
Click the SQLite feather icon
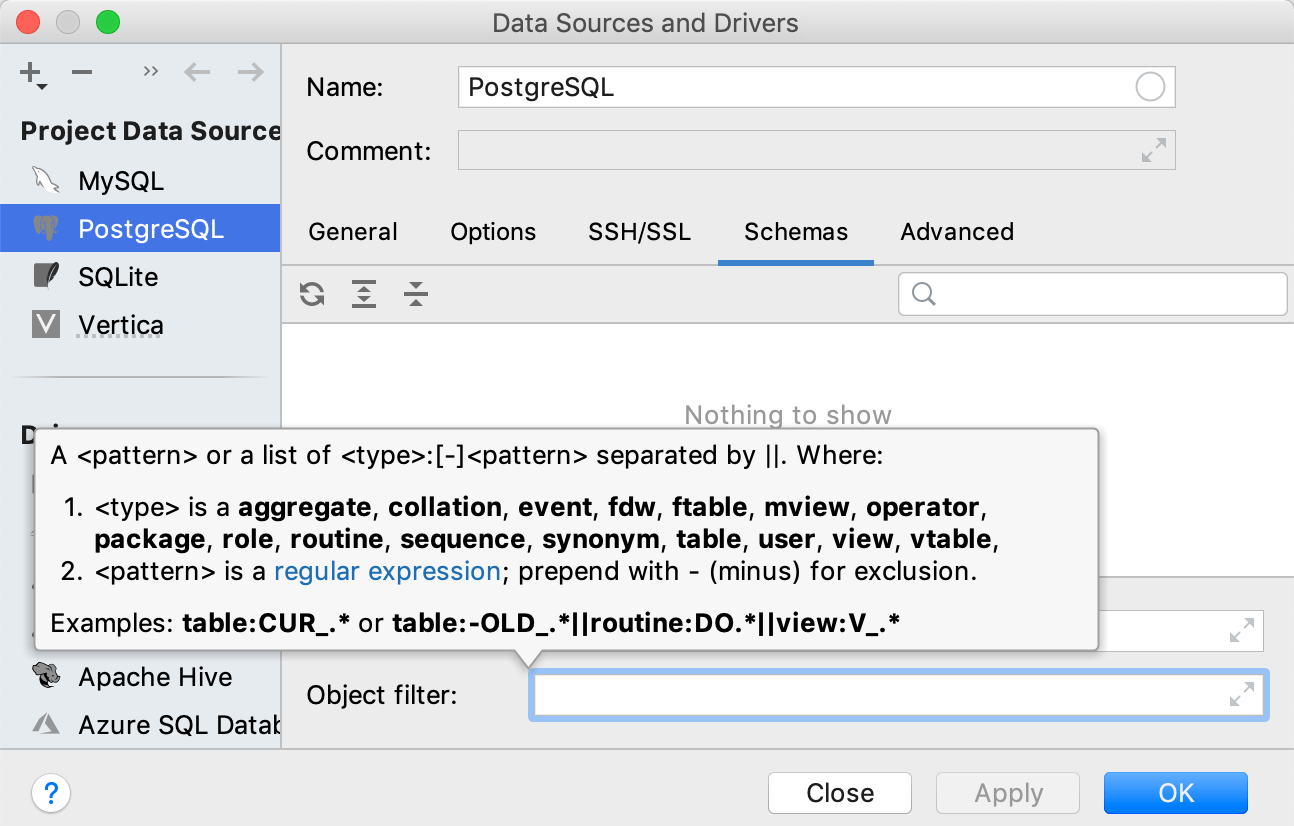(x=45, y=276)
